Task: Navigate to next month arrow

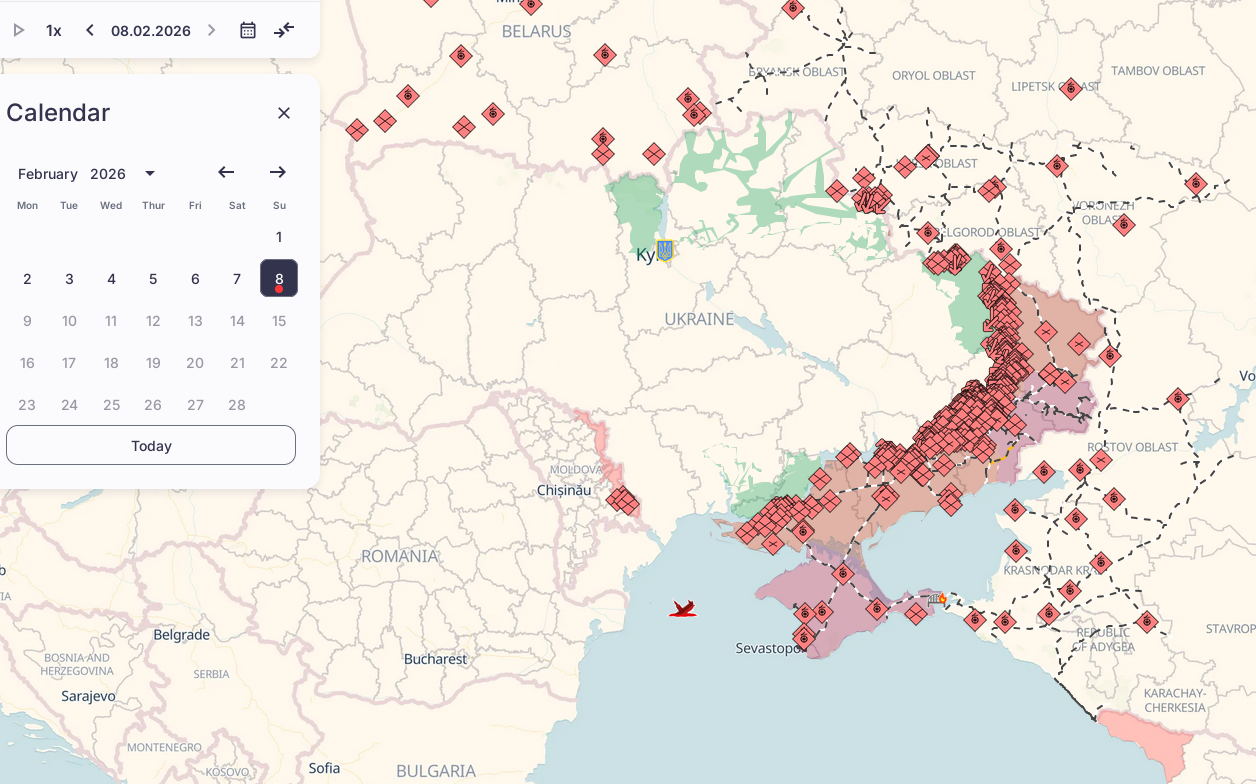Action: (278, 173)
